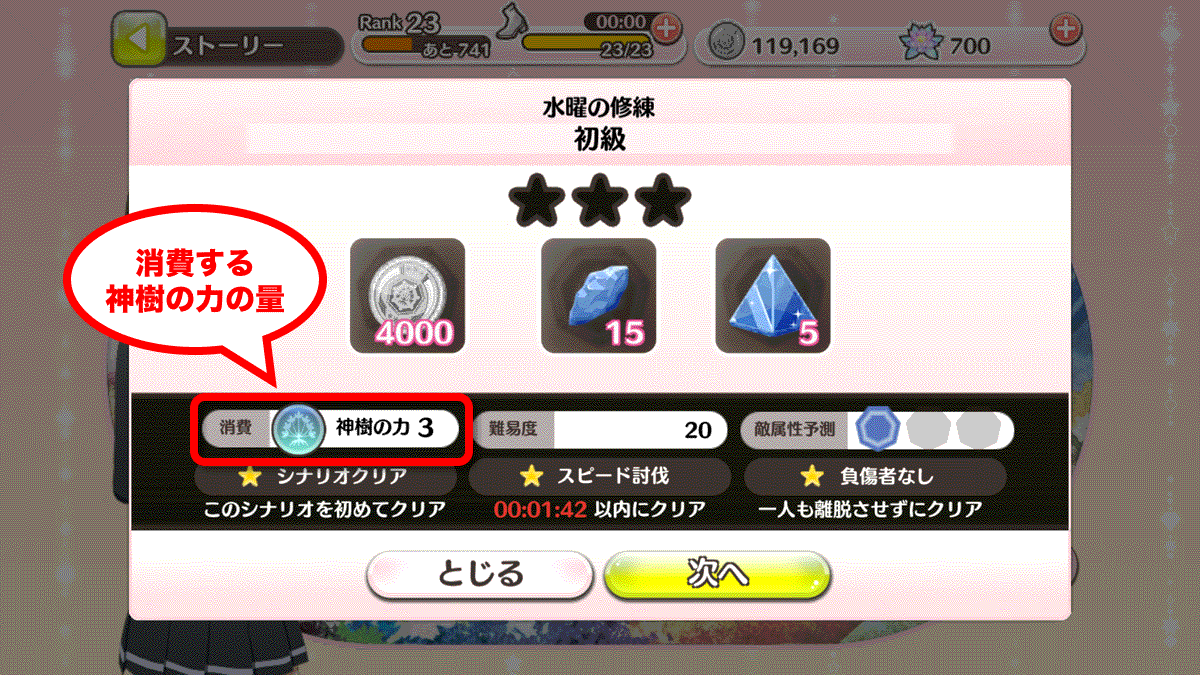Select the blue ore 15 reward
The image size is (1200, 675).
(598, 296)
